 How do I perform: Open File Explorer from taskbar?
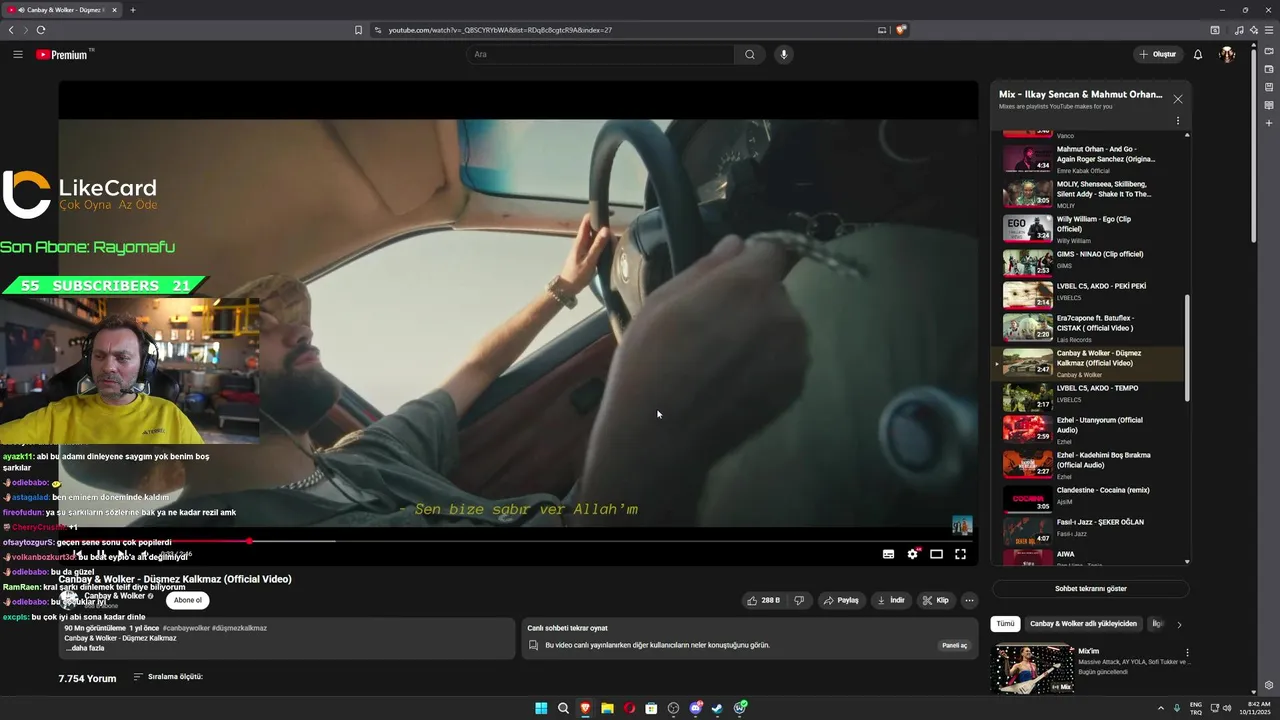point(607,708)
